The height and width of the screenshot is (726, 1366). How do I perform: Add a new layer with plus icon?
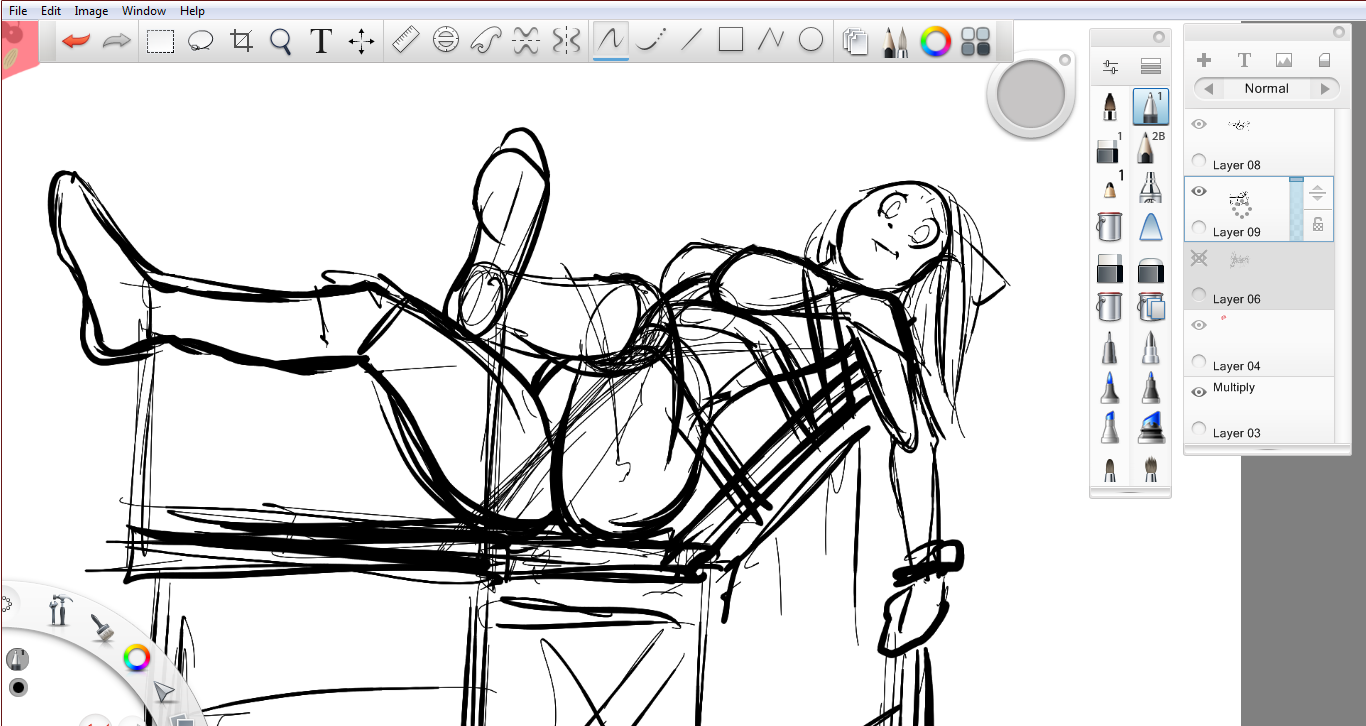click(1204, 61)
